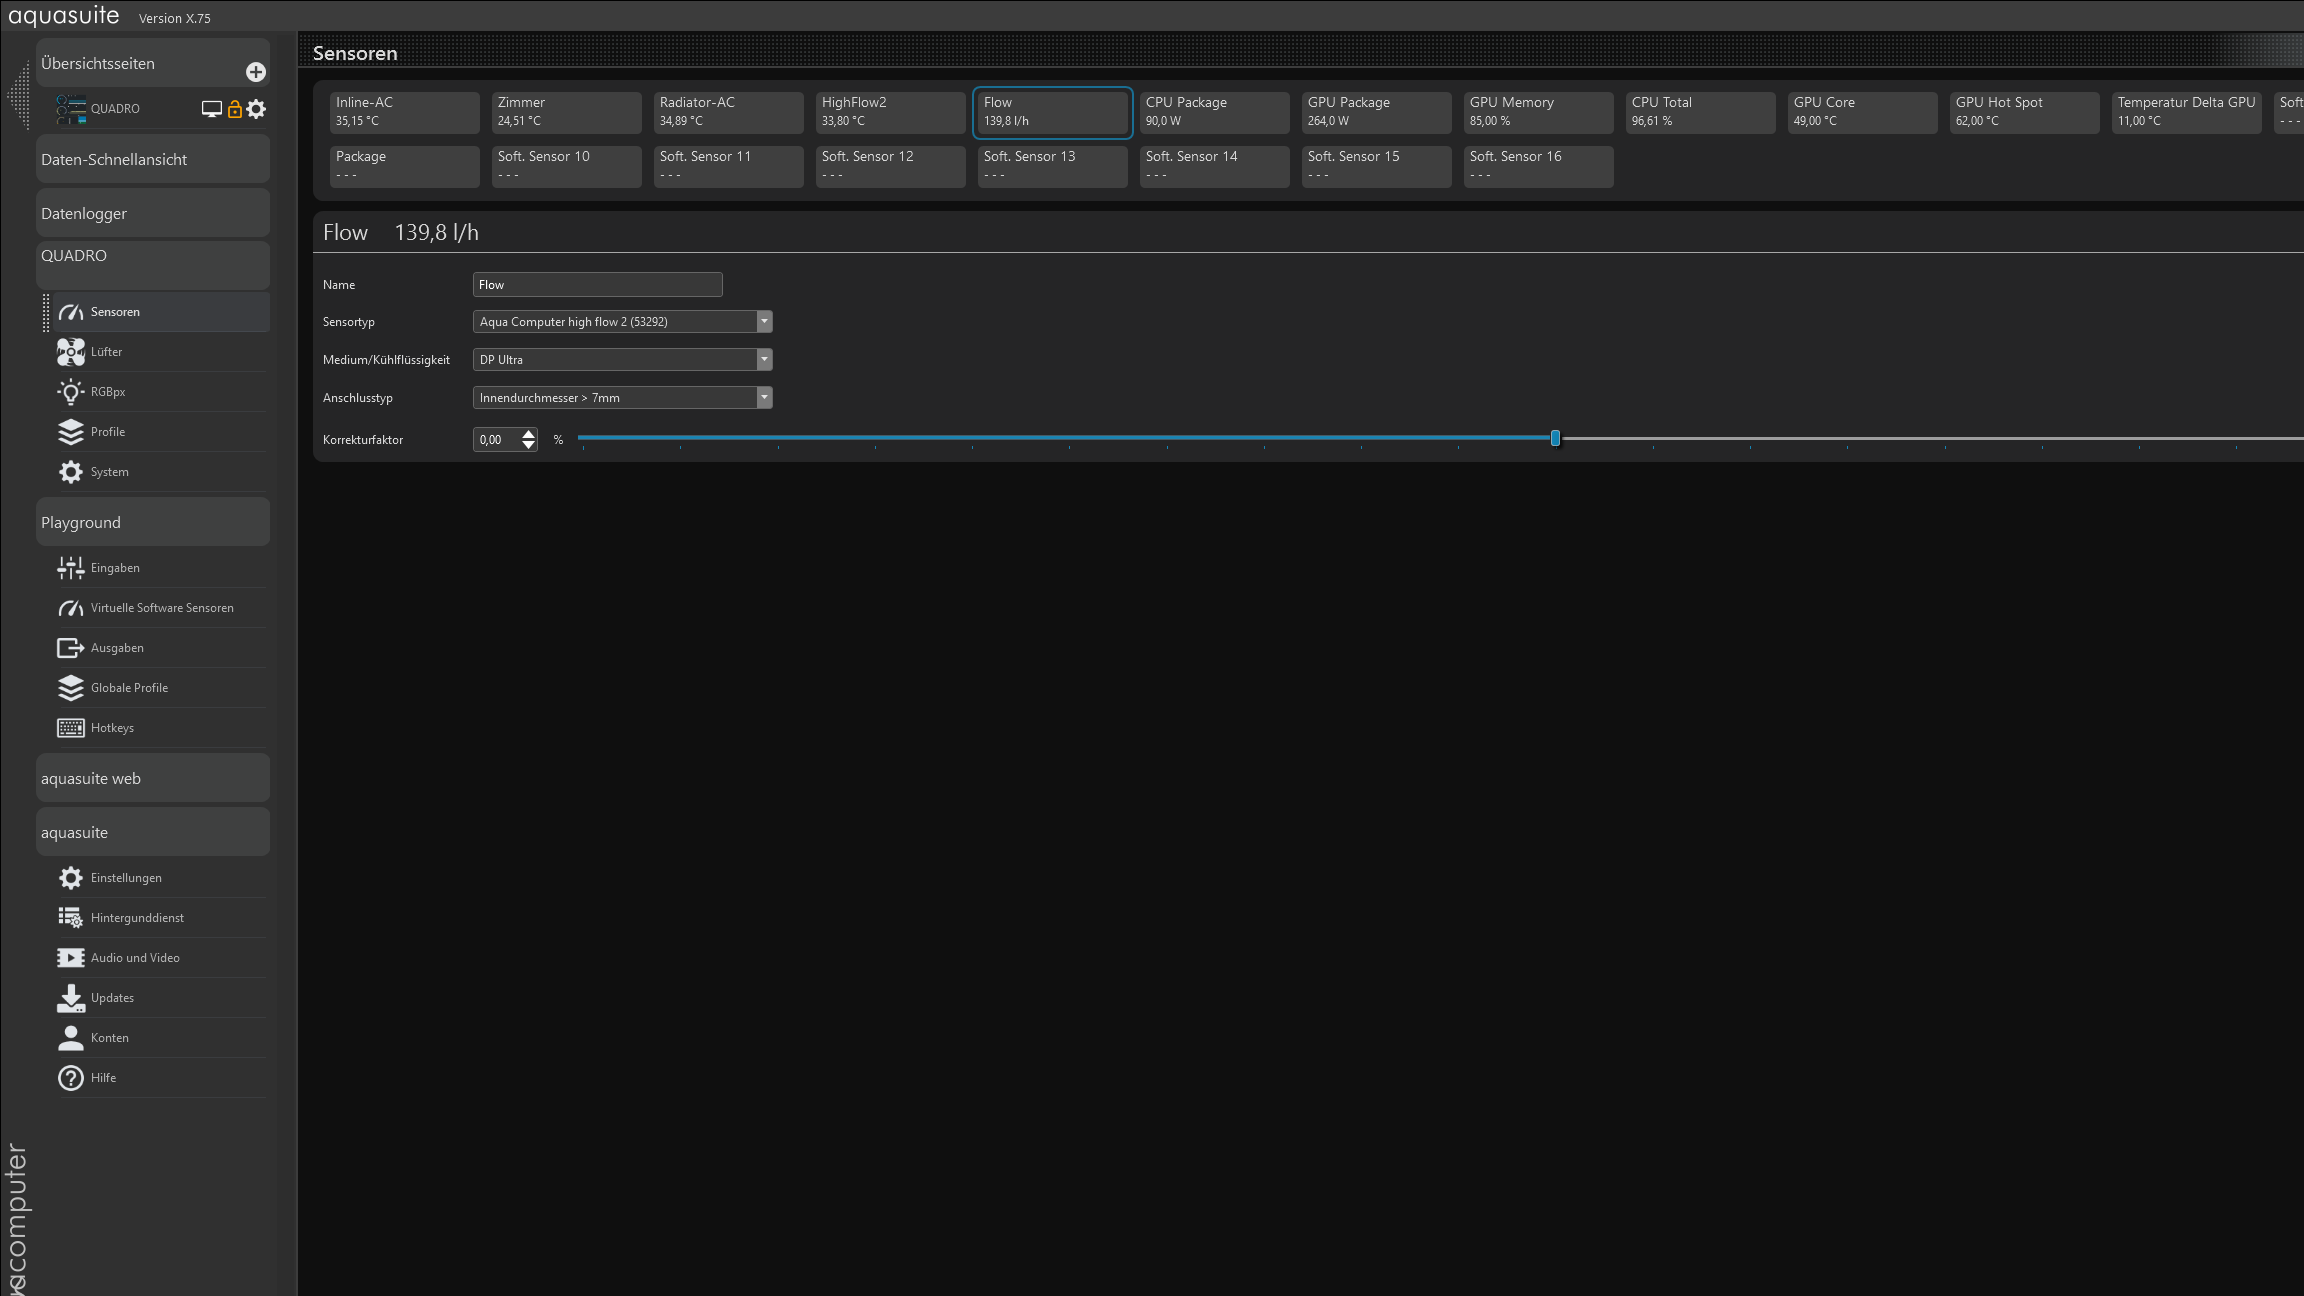
Task: Expand the Anschlusstyp dropdown
Action: (x=764, y=398)
